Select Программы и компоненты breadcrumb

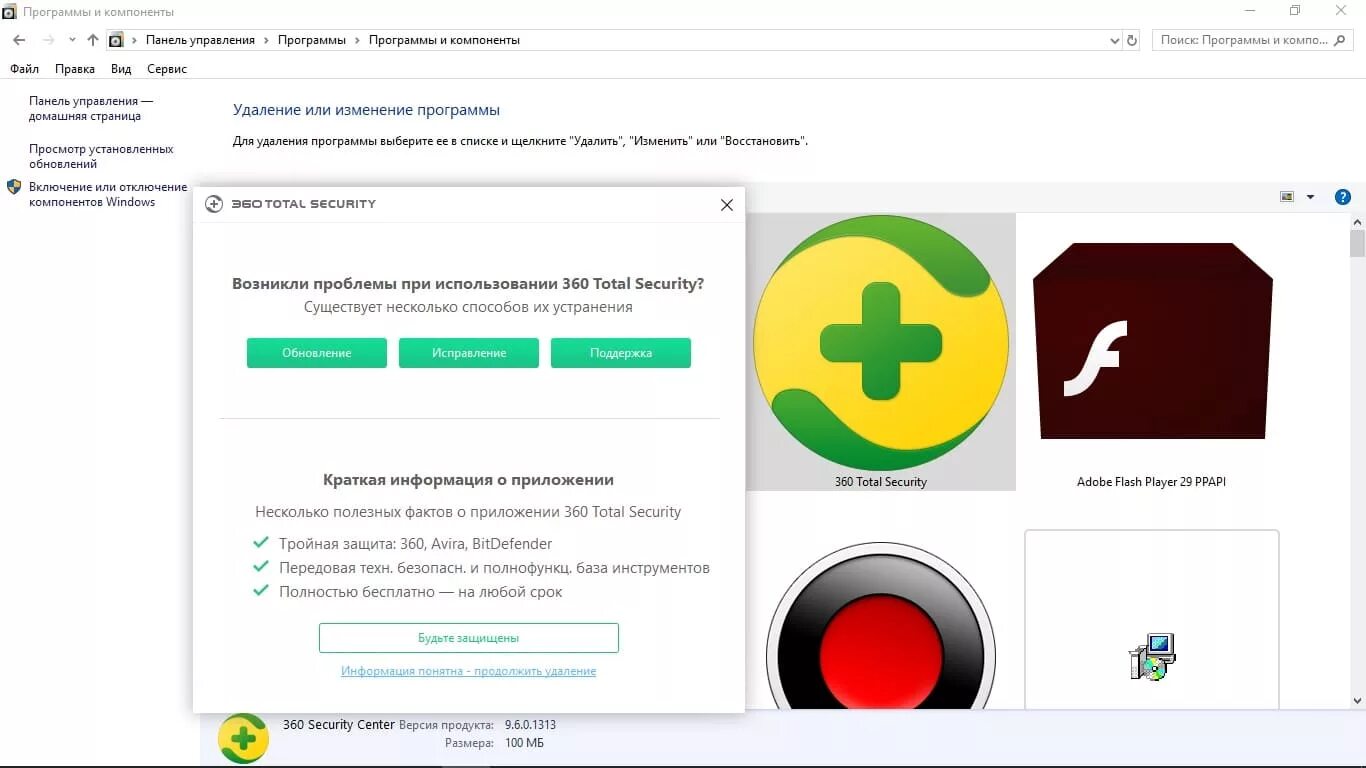click(444, 40)
